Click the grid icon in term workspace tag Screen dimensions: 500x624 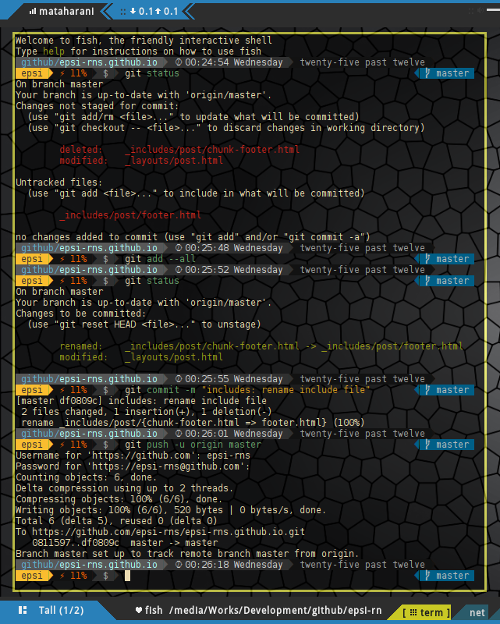point(413,612)
